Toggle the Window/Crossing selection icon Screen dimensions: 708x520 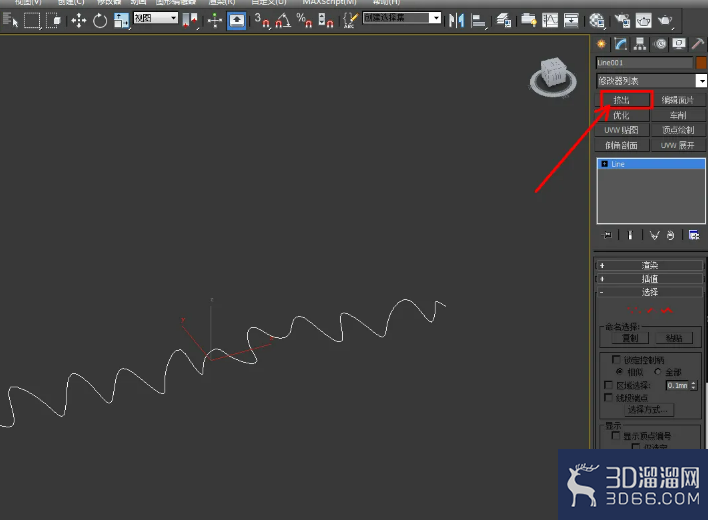point(54,20)
